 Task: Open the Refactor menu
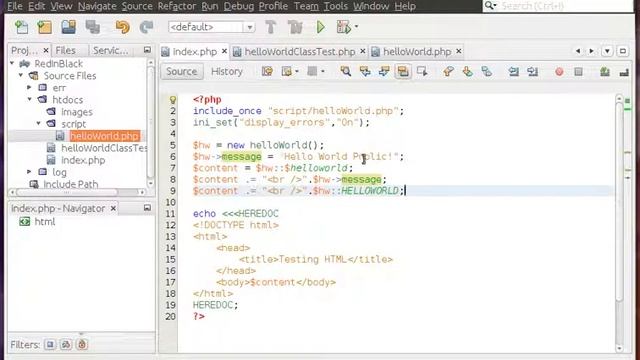point(177,6)
